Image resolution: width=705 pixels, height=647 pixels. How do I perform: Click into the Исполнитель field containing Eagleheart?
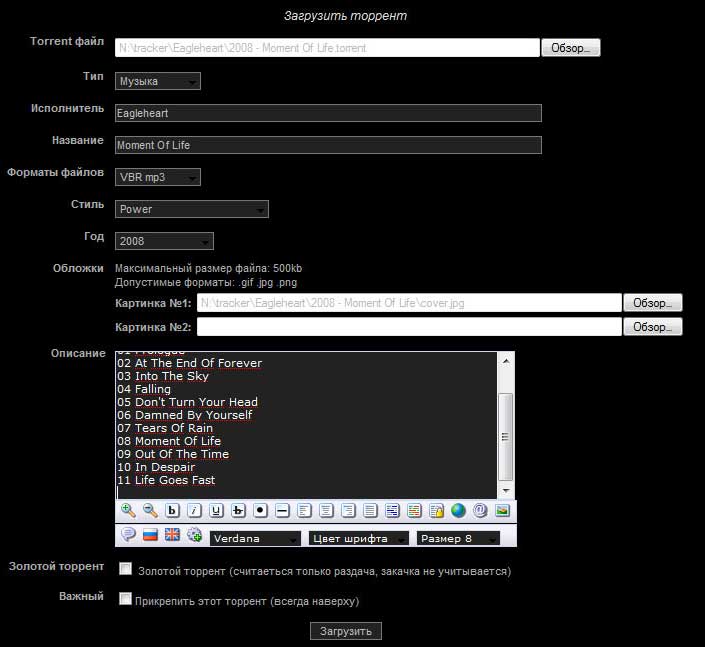pos(328,113)
